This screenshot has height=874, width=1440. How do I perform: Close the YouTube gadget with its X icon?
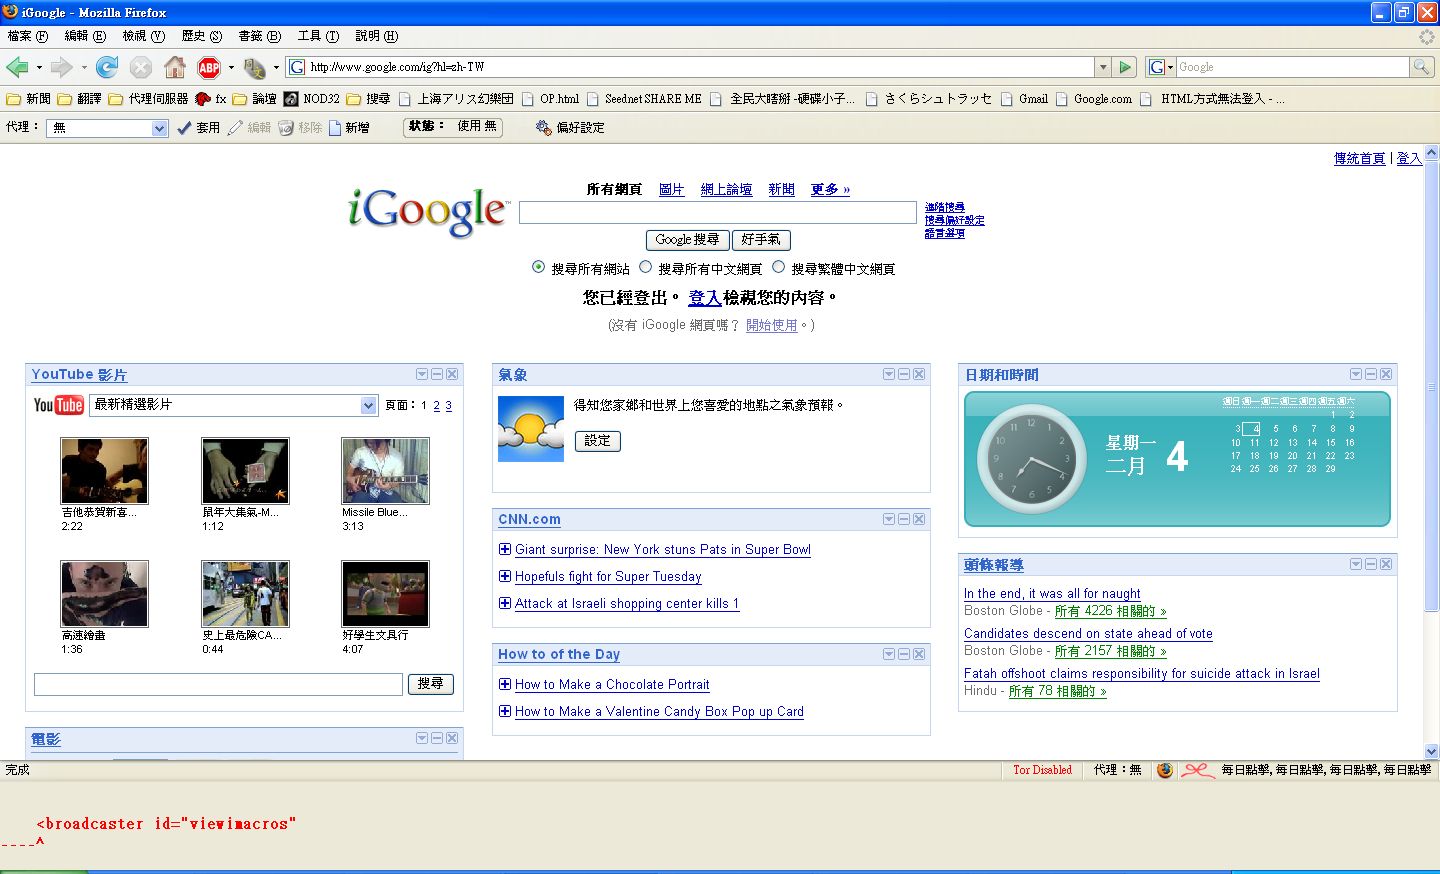pos(452,374)
